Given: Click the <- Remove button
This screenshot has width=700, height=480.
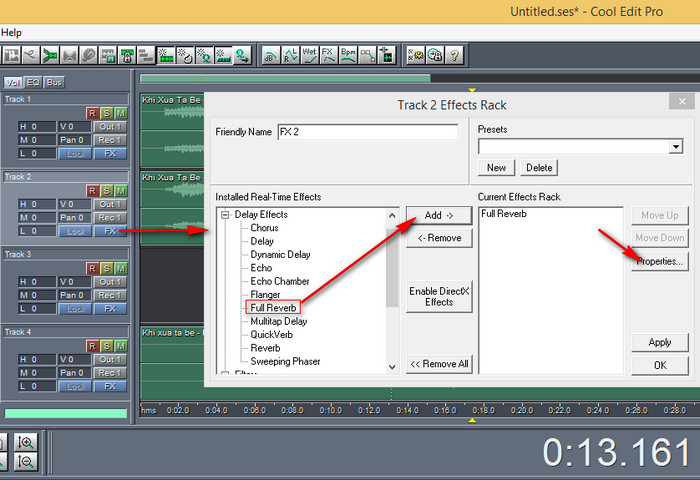Looking at the screenshot, I should point(439,238).
